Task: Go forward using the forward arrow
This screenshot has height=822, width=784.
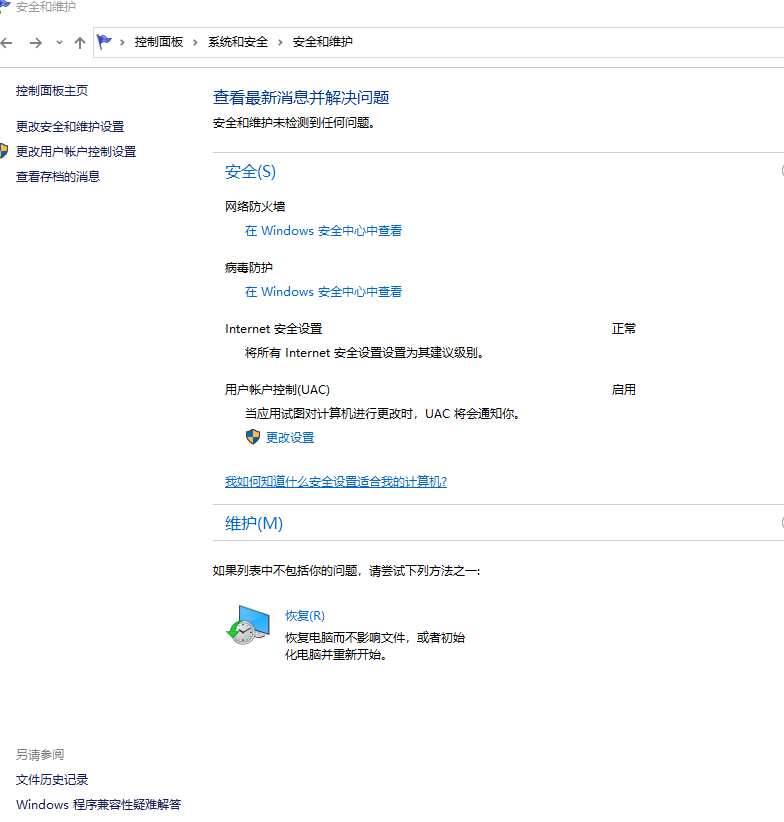Action: 36,42
